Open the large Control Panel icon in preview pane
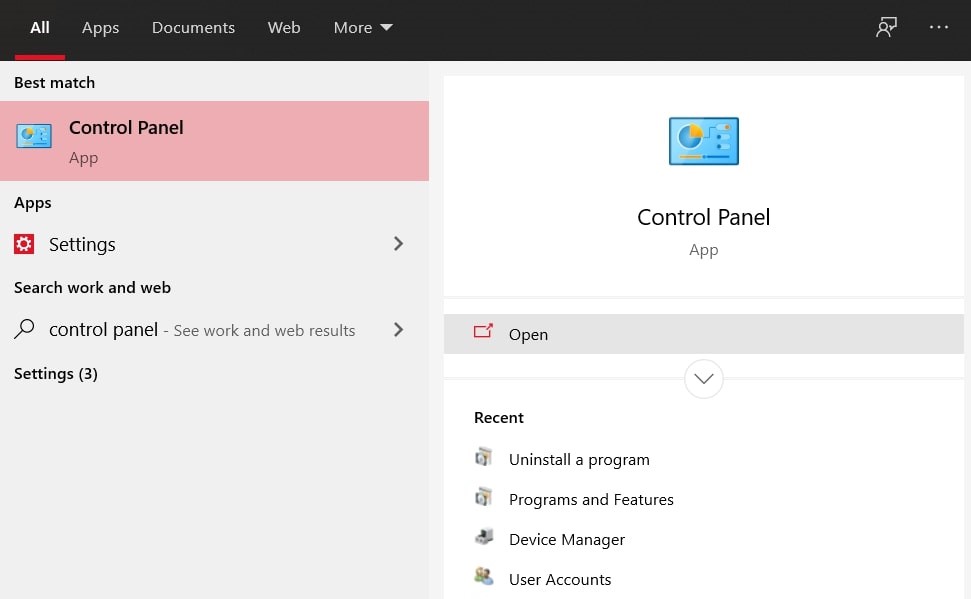Viewport: 971px width, 599px height. (703, 141)
